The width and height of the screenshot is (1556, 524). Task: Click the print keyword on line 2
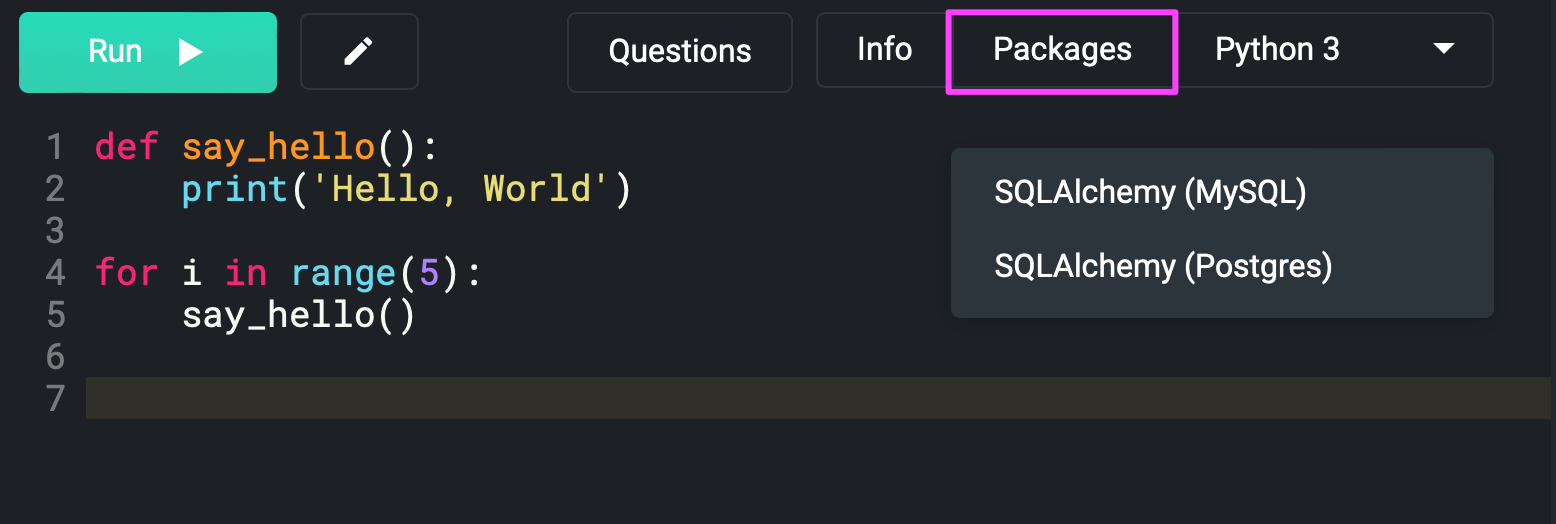(235, 189)
